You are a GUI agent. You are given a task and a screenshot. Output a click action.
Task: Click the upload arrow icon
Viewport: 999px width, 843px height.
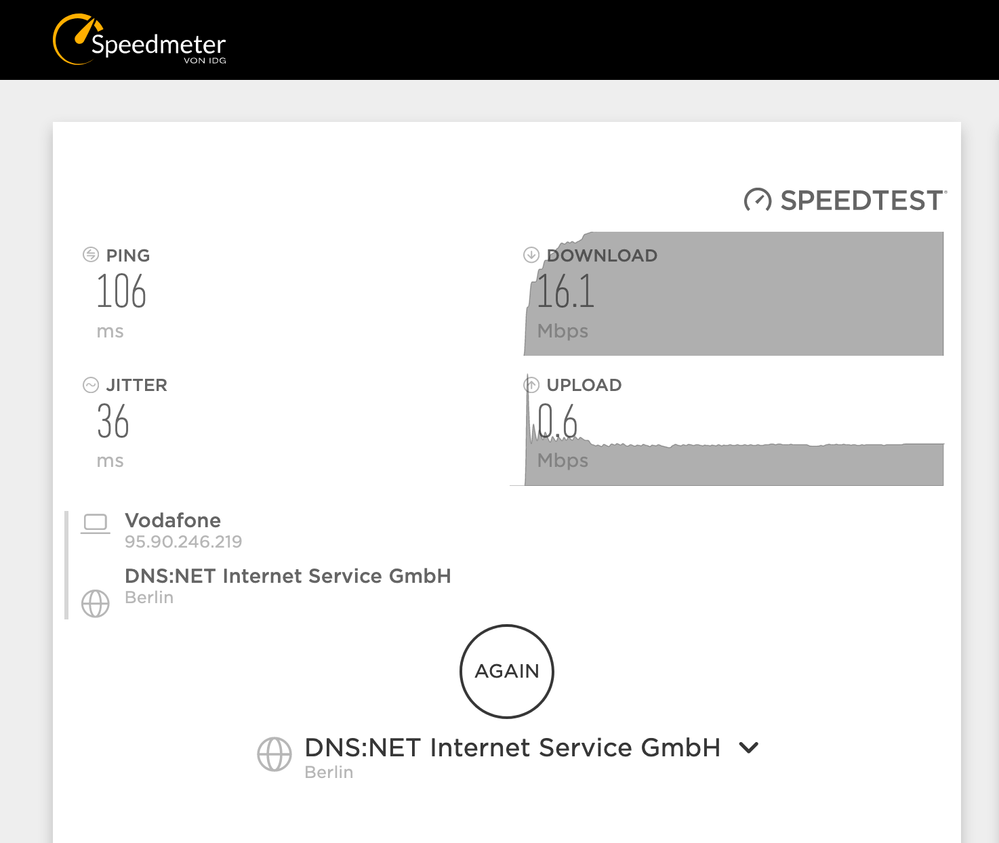click(x=531, y=385)
